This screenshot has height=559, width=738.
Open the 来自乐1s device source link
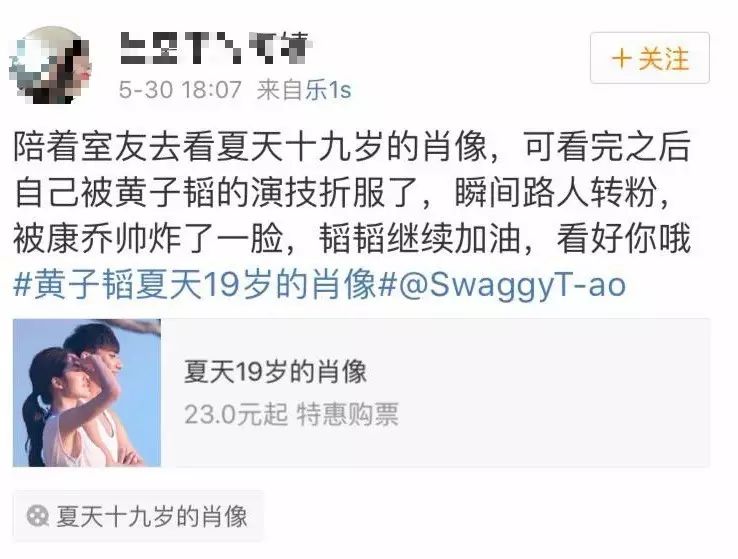304,89
